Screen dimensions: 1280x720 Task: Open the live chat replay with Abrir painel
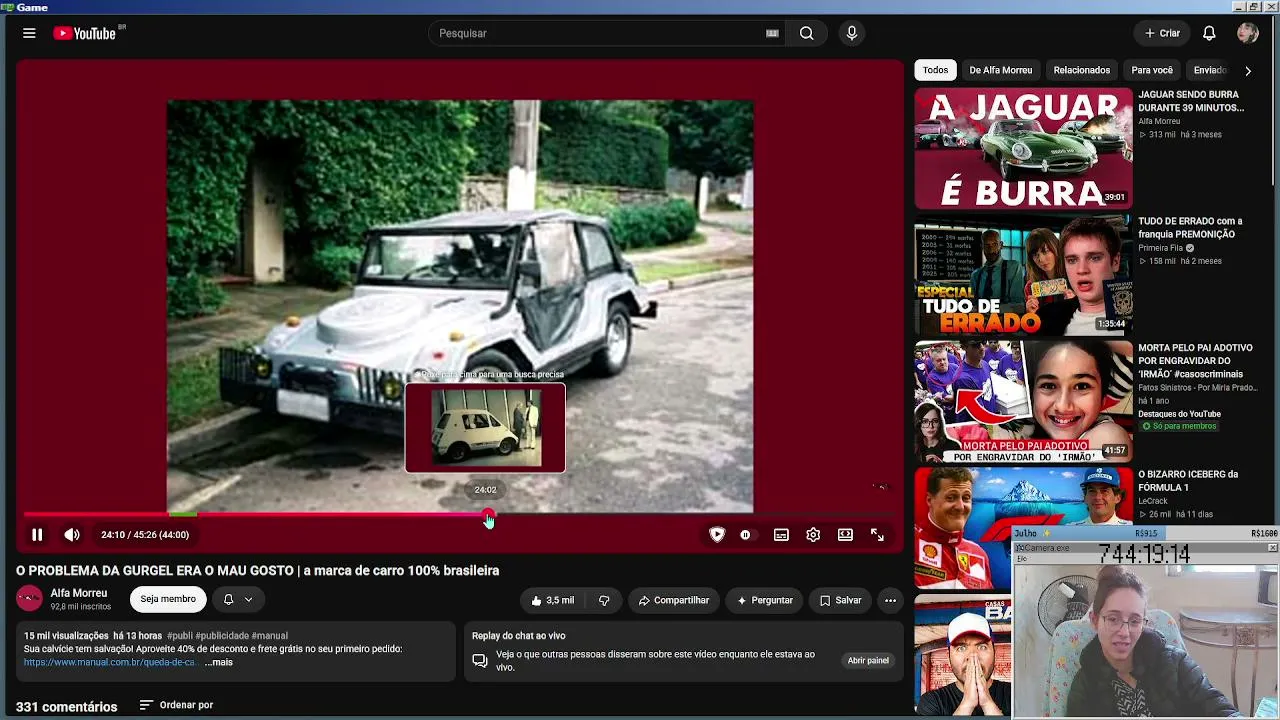(868, 661)
